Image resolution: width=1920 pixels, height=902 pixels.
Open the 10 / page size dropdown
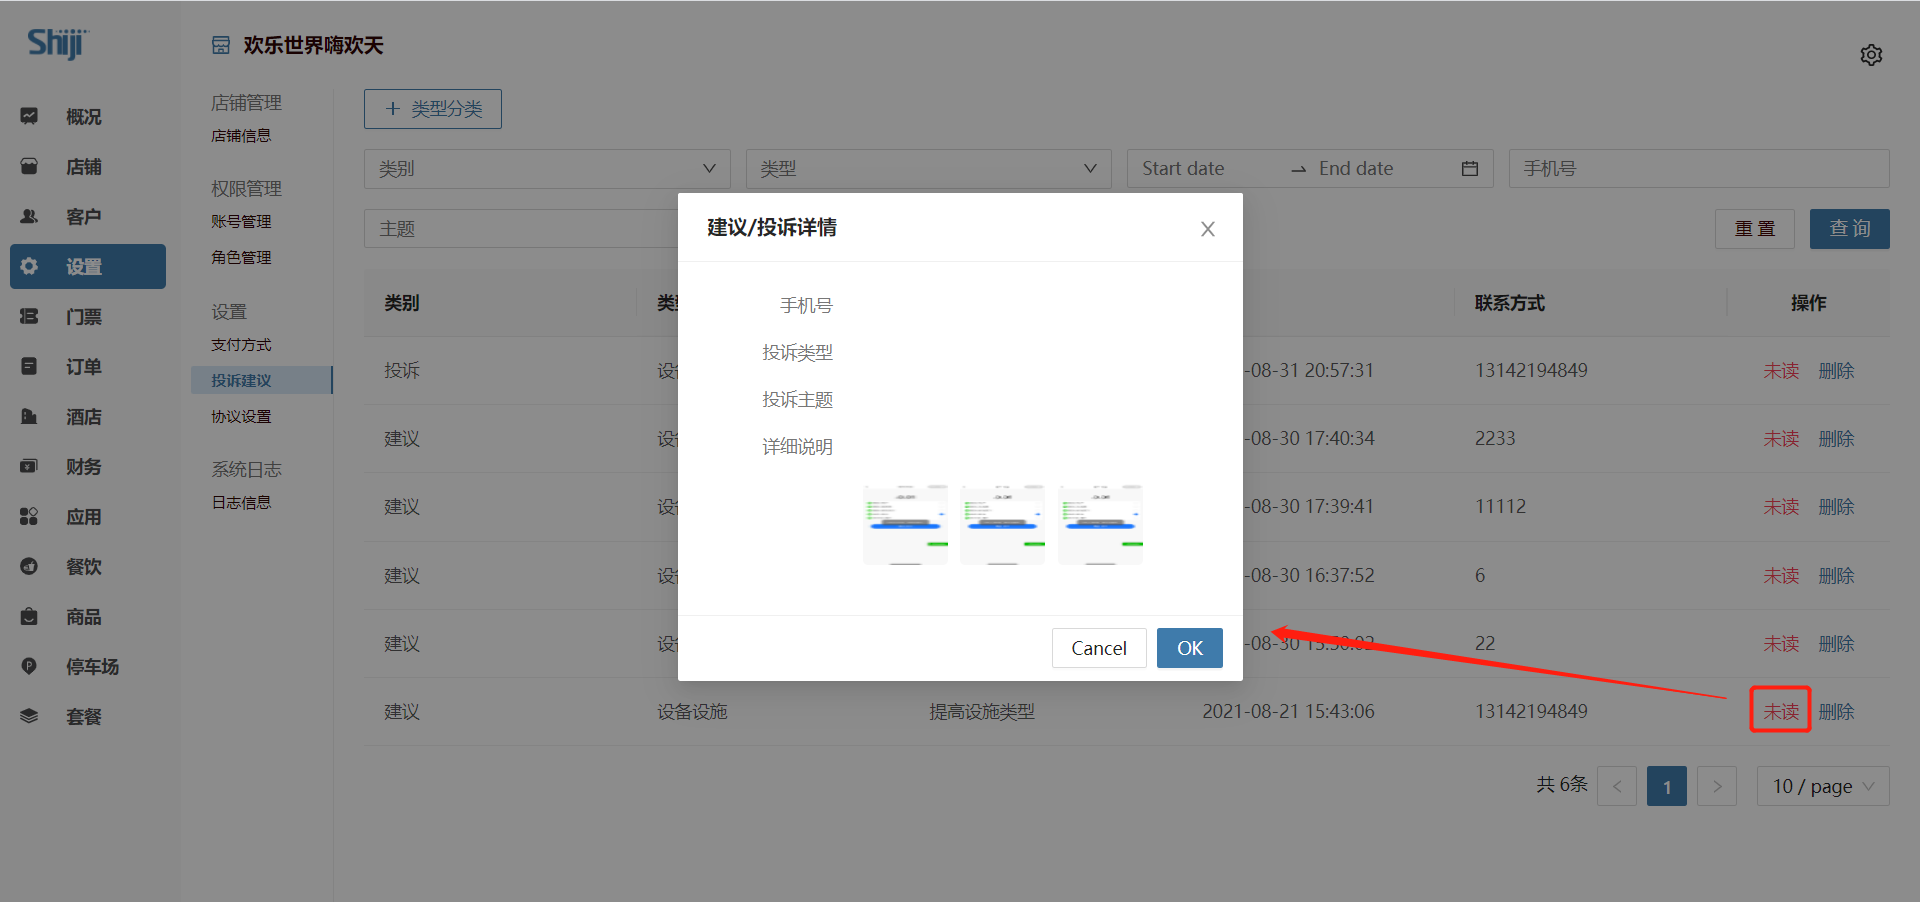1823,786
